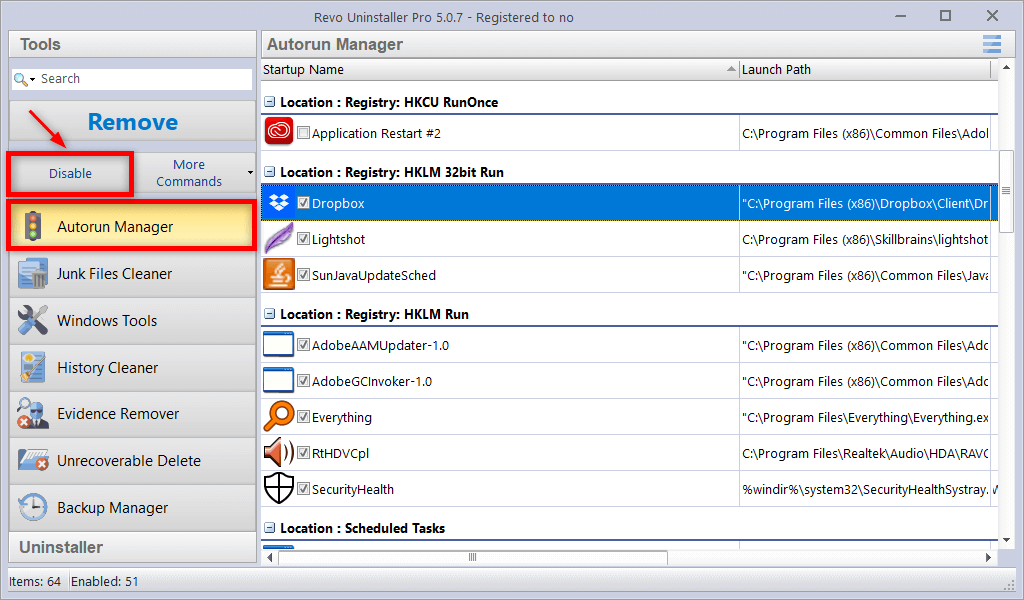1024x600 pixels.
Task: Click the More Commands button
Action: click(189, 173)
